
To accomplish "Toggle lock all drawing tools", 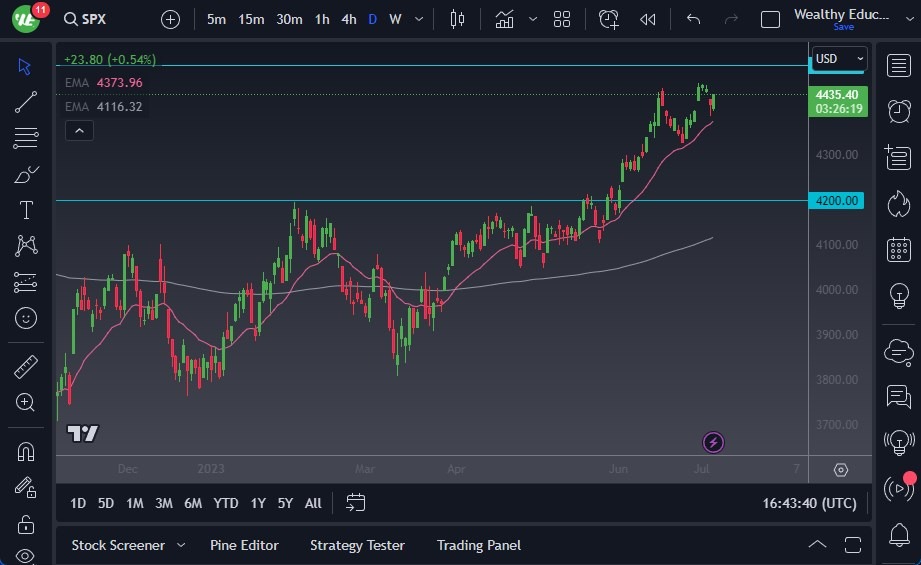I will (26, 524).
